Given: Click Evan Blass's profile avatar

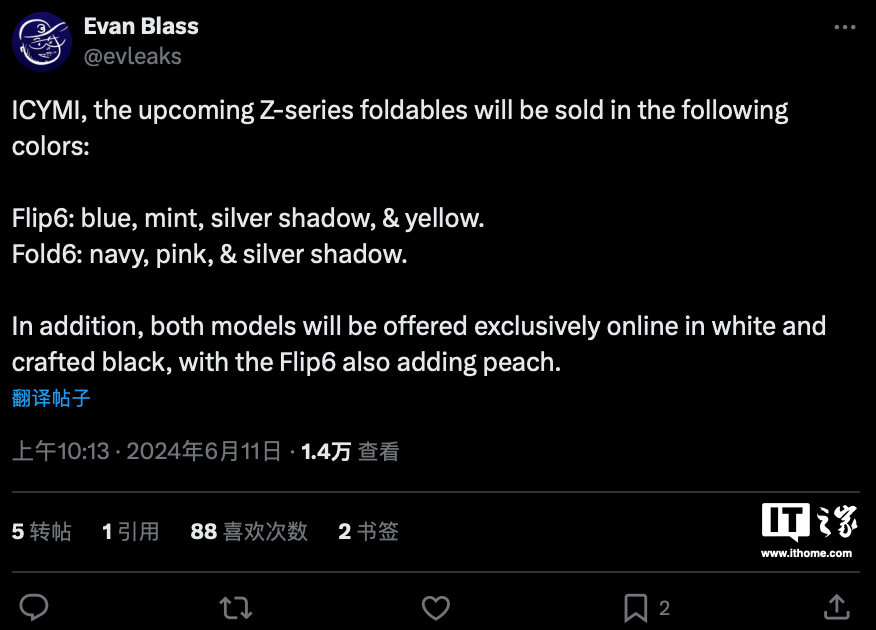Looking at the screenshot, I should coord(41,42).
